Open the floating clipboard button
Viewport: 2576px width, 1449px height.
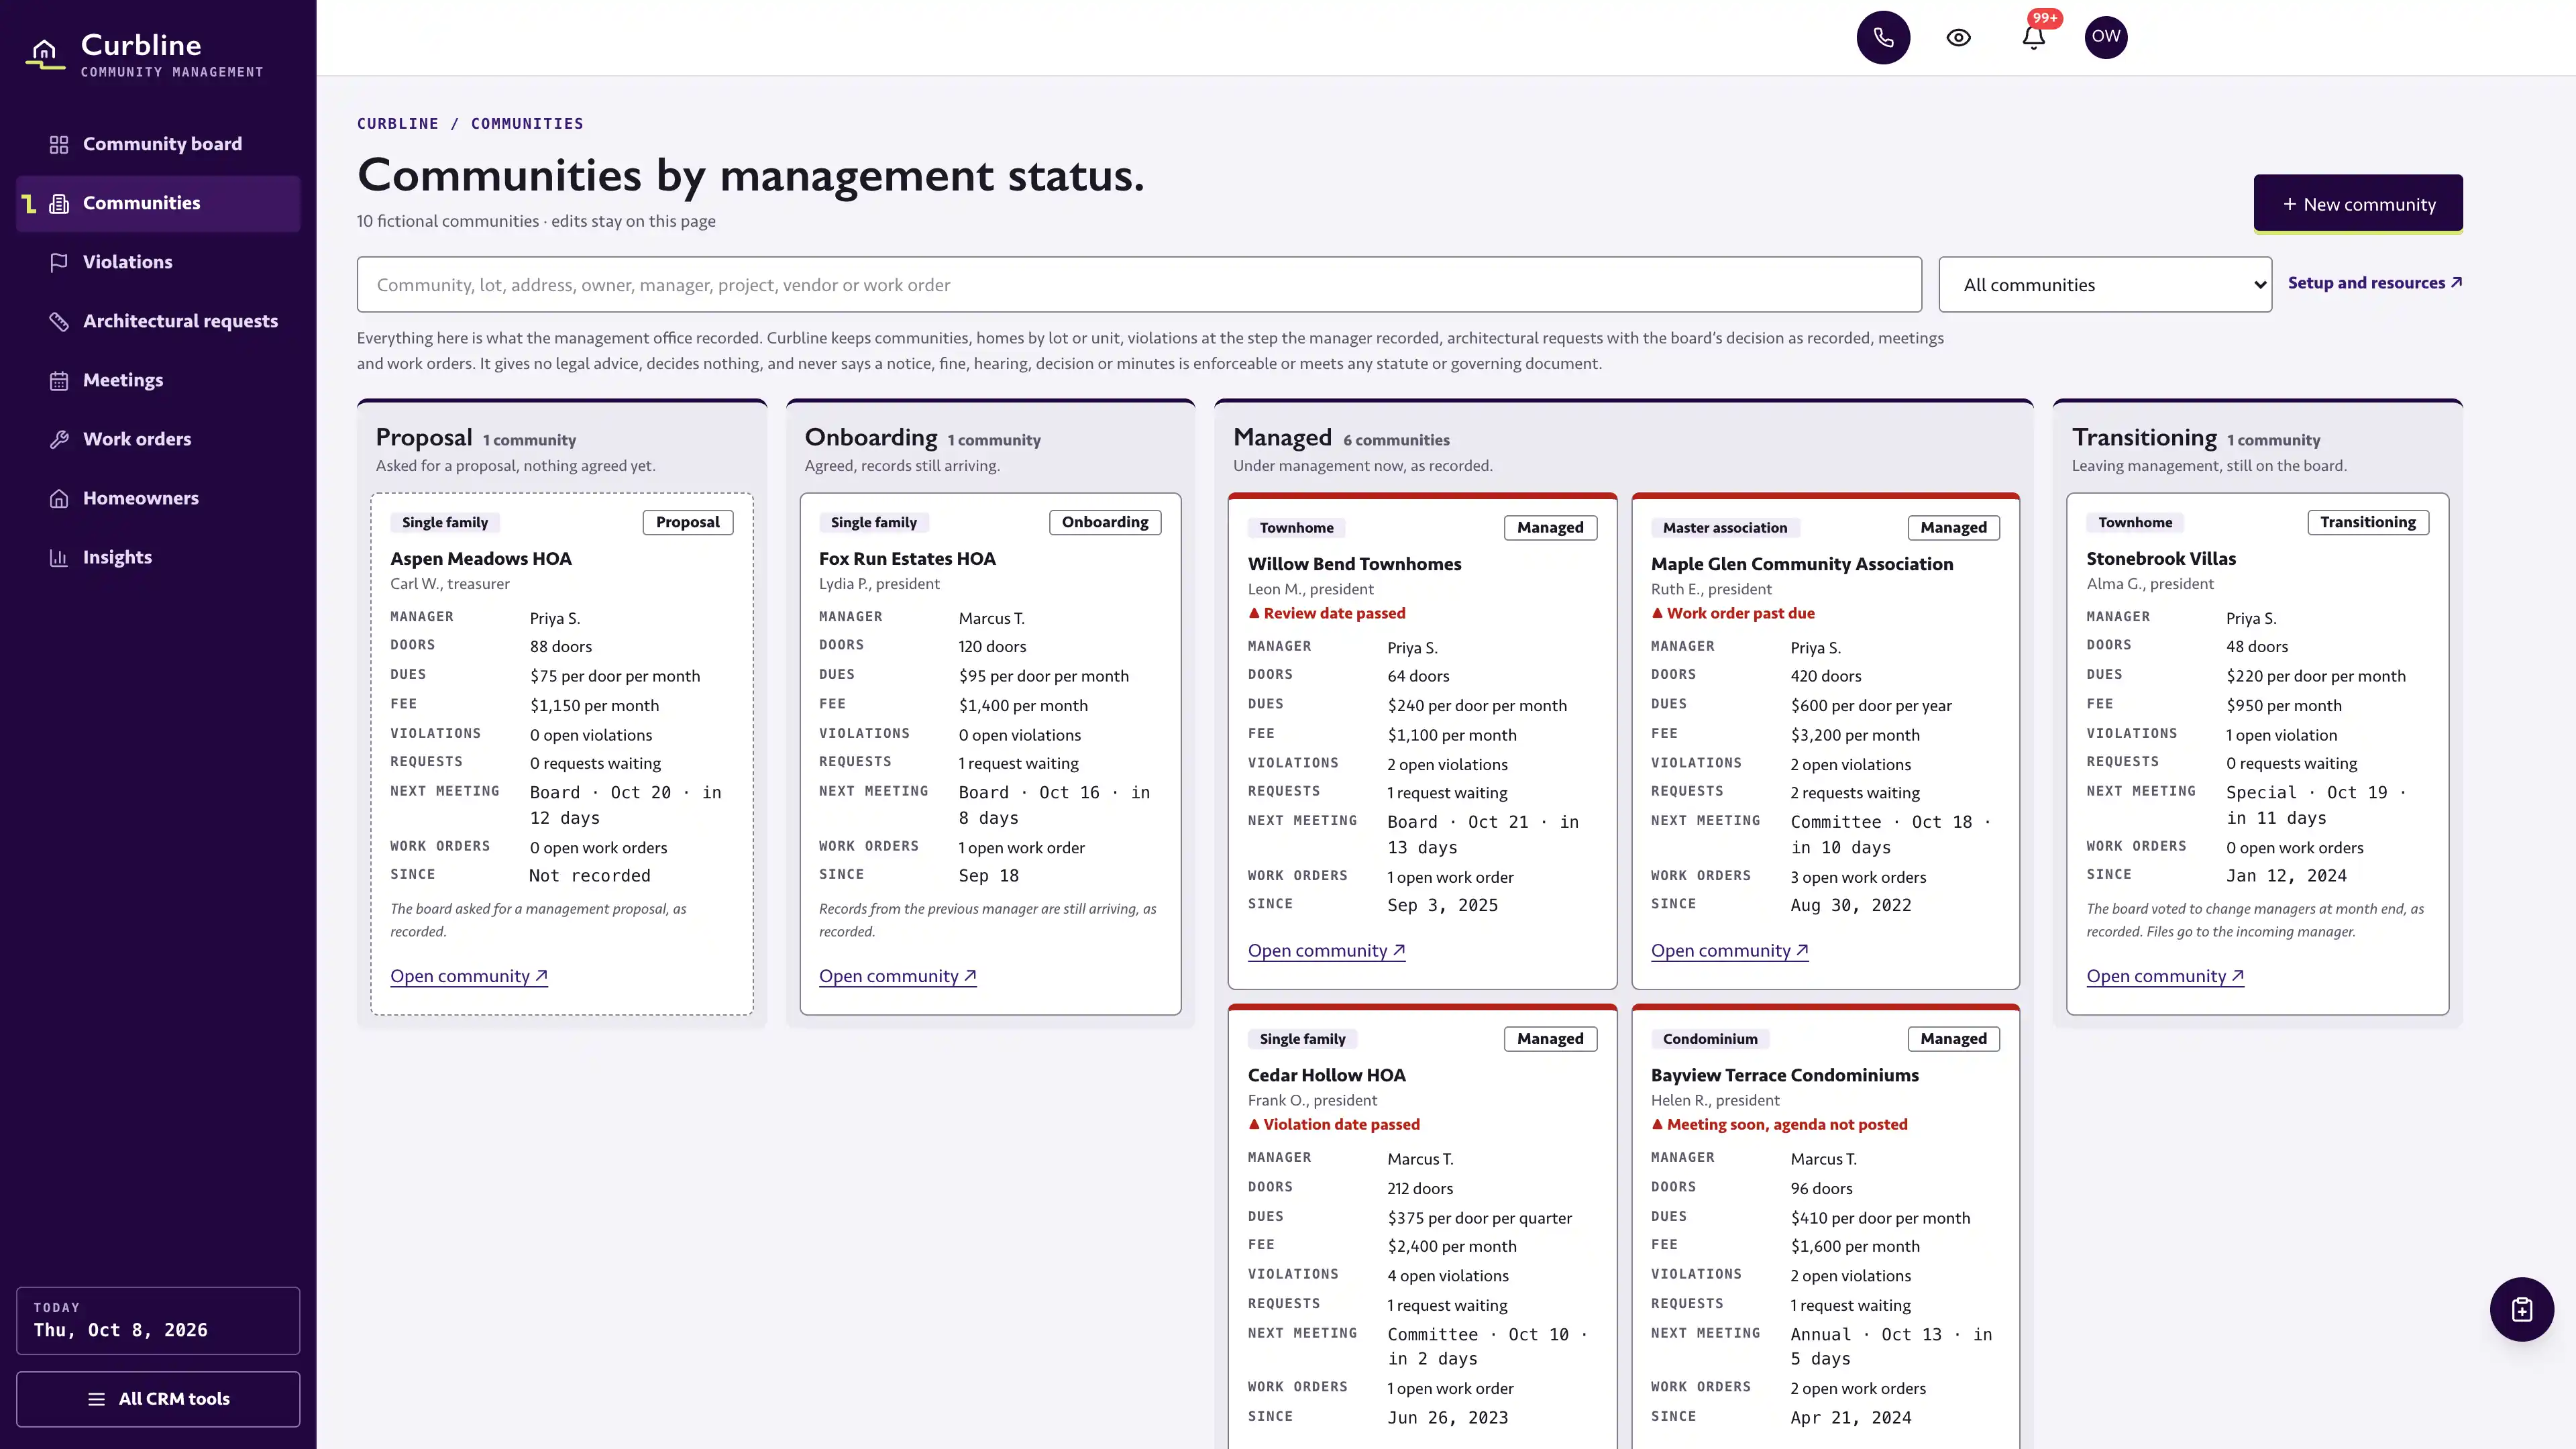click(2521, 1309)
